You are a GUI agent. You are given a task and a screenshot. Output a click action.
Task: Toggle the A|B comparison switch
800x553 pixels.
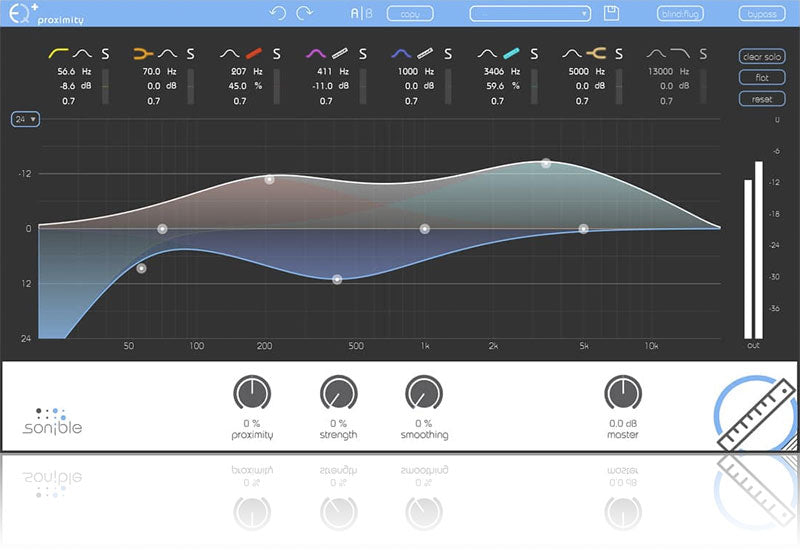[x=362, y=13]
